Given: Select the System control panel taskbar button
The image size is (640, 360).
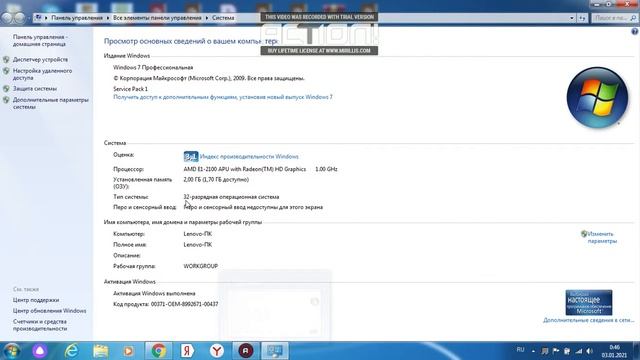Looking at the screenshot, I should point(275,351).
